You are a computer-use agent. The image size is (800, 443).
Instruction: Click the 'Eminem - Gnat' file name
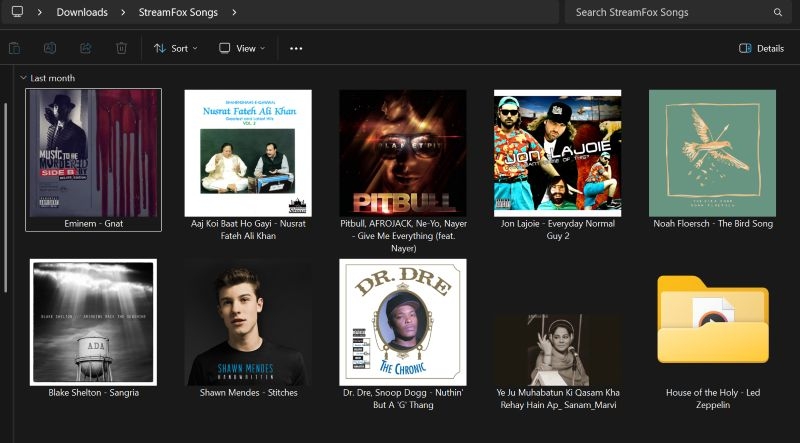point(93,224)
